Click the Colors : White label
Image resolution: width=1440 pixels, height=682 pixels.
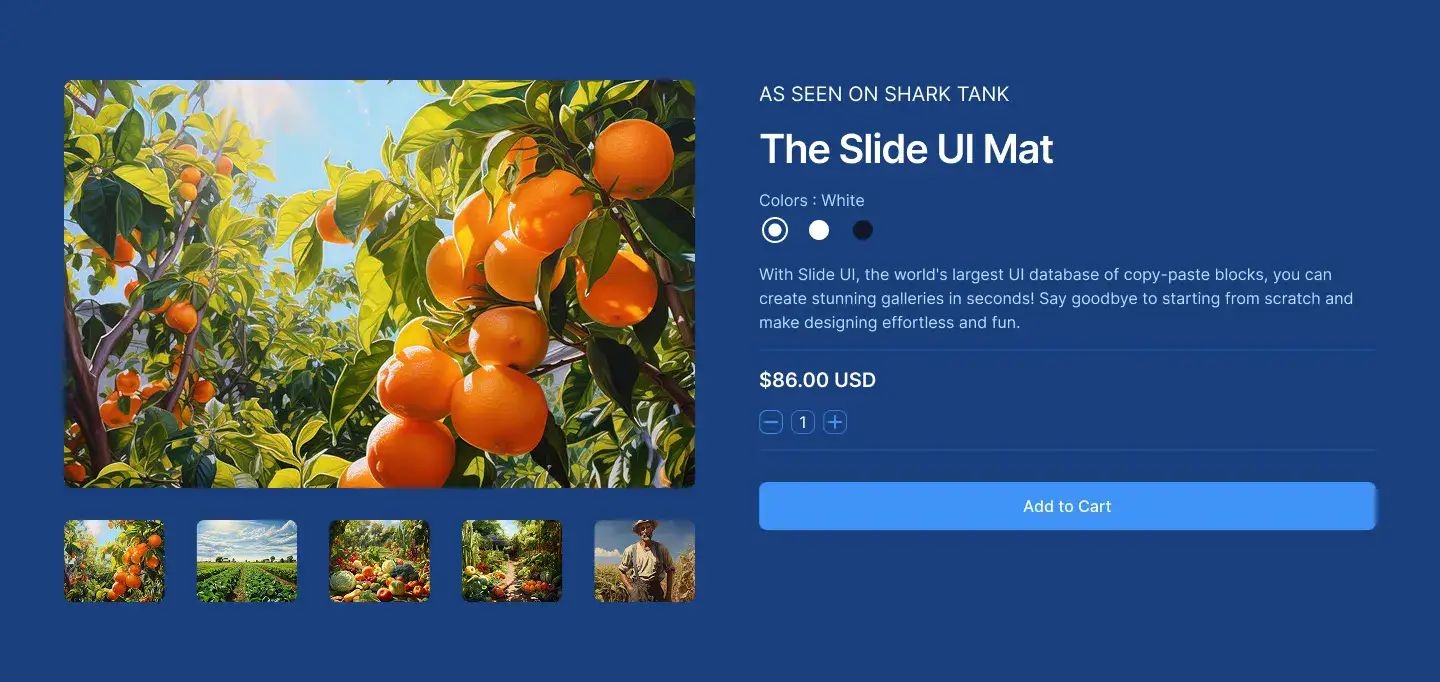(x=811, y=200)
